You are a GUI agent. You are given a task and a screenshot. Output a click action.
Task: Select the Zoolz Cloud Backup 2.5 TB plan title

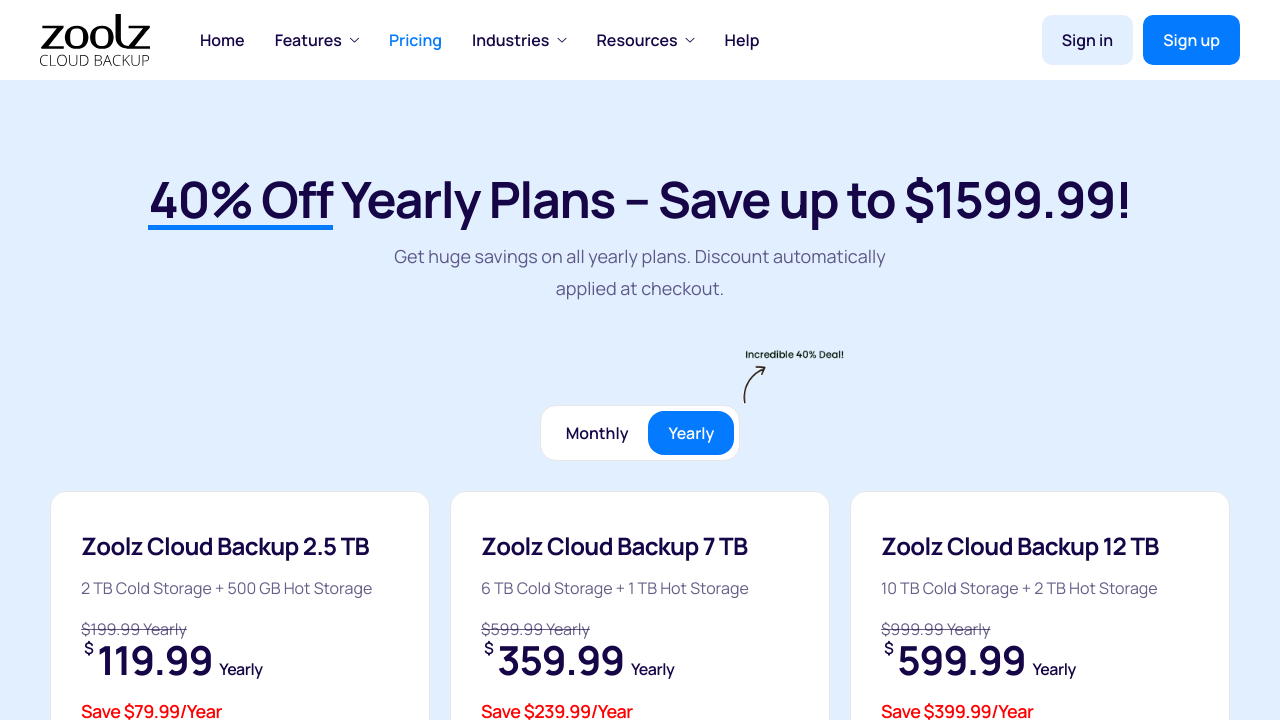(x=225, y=547)
